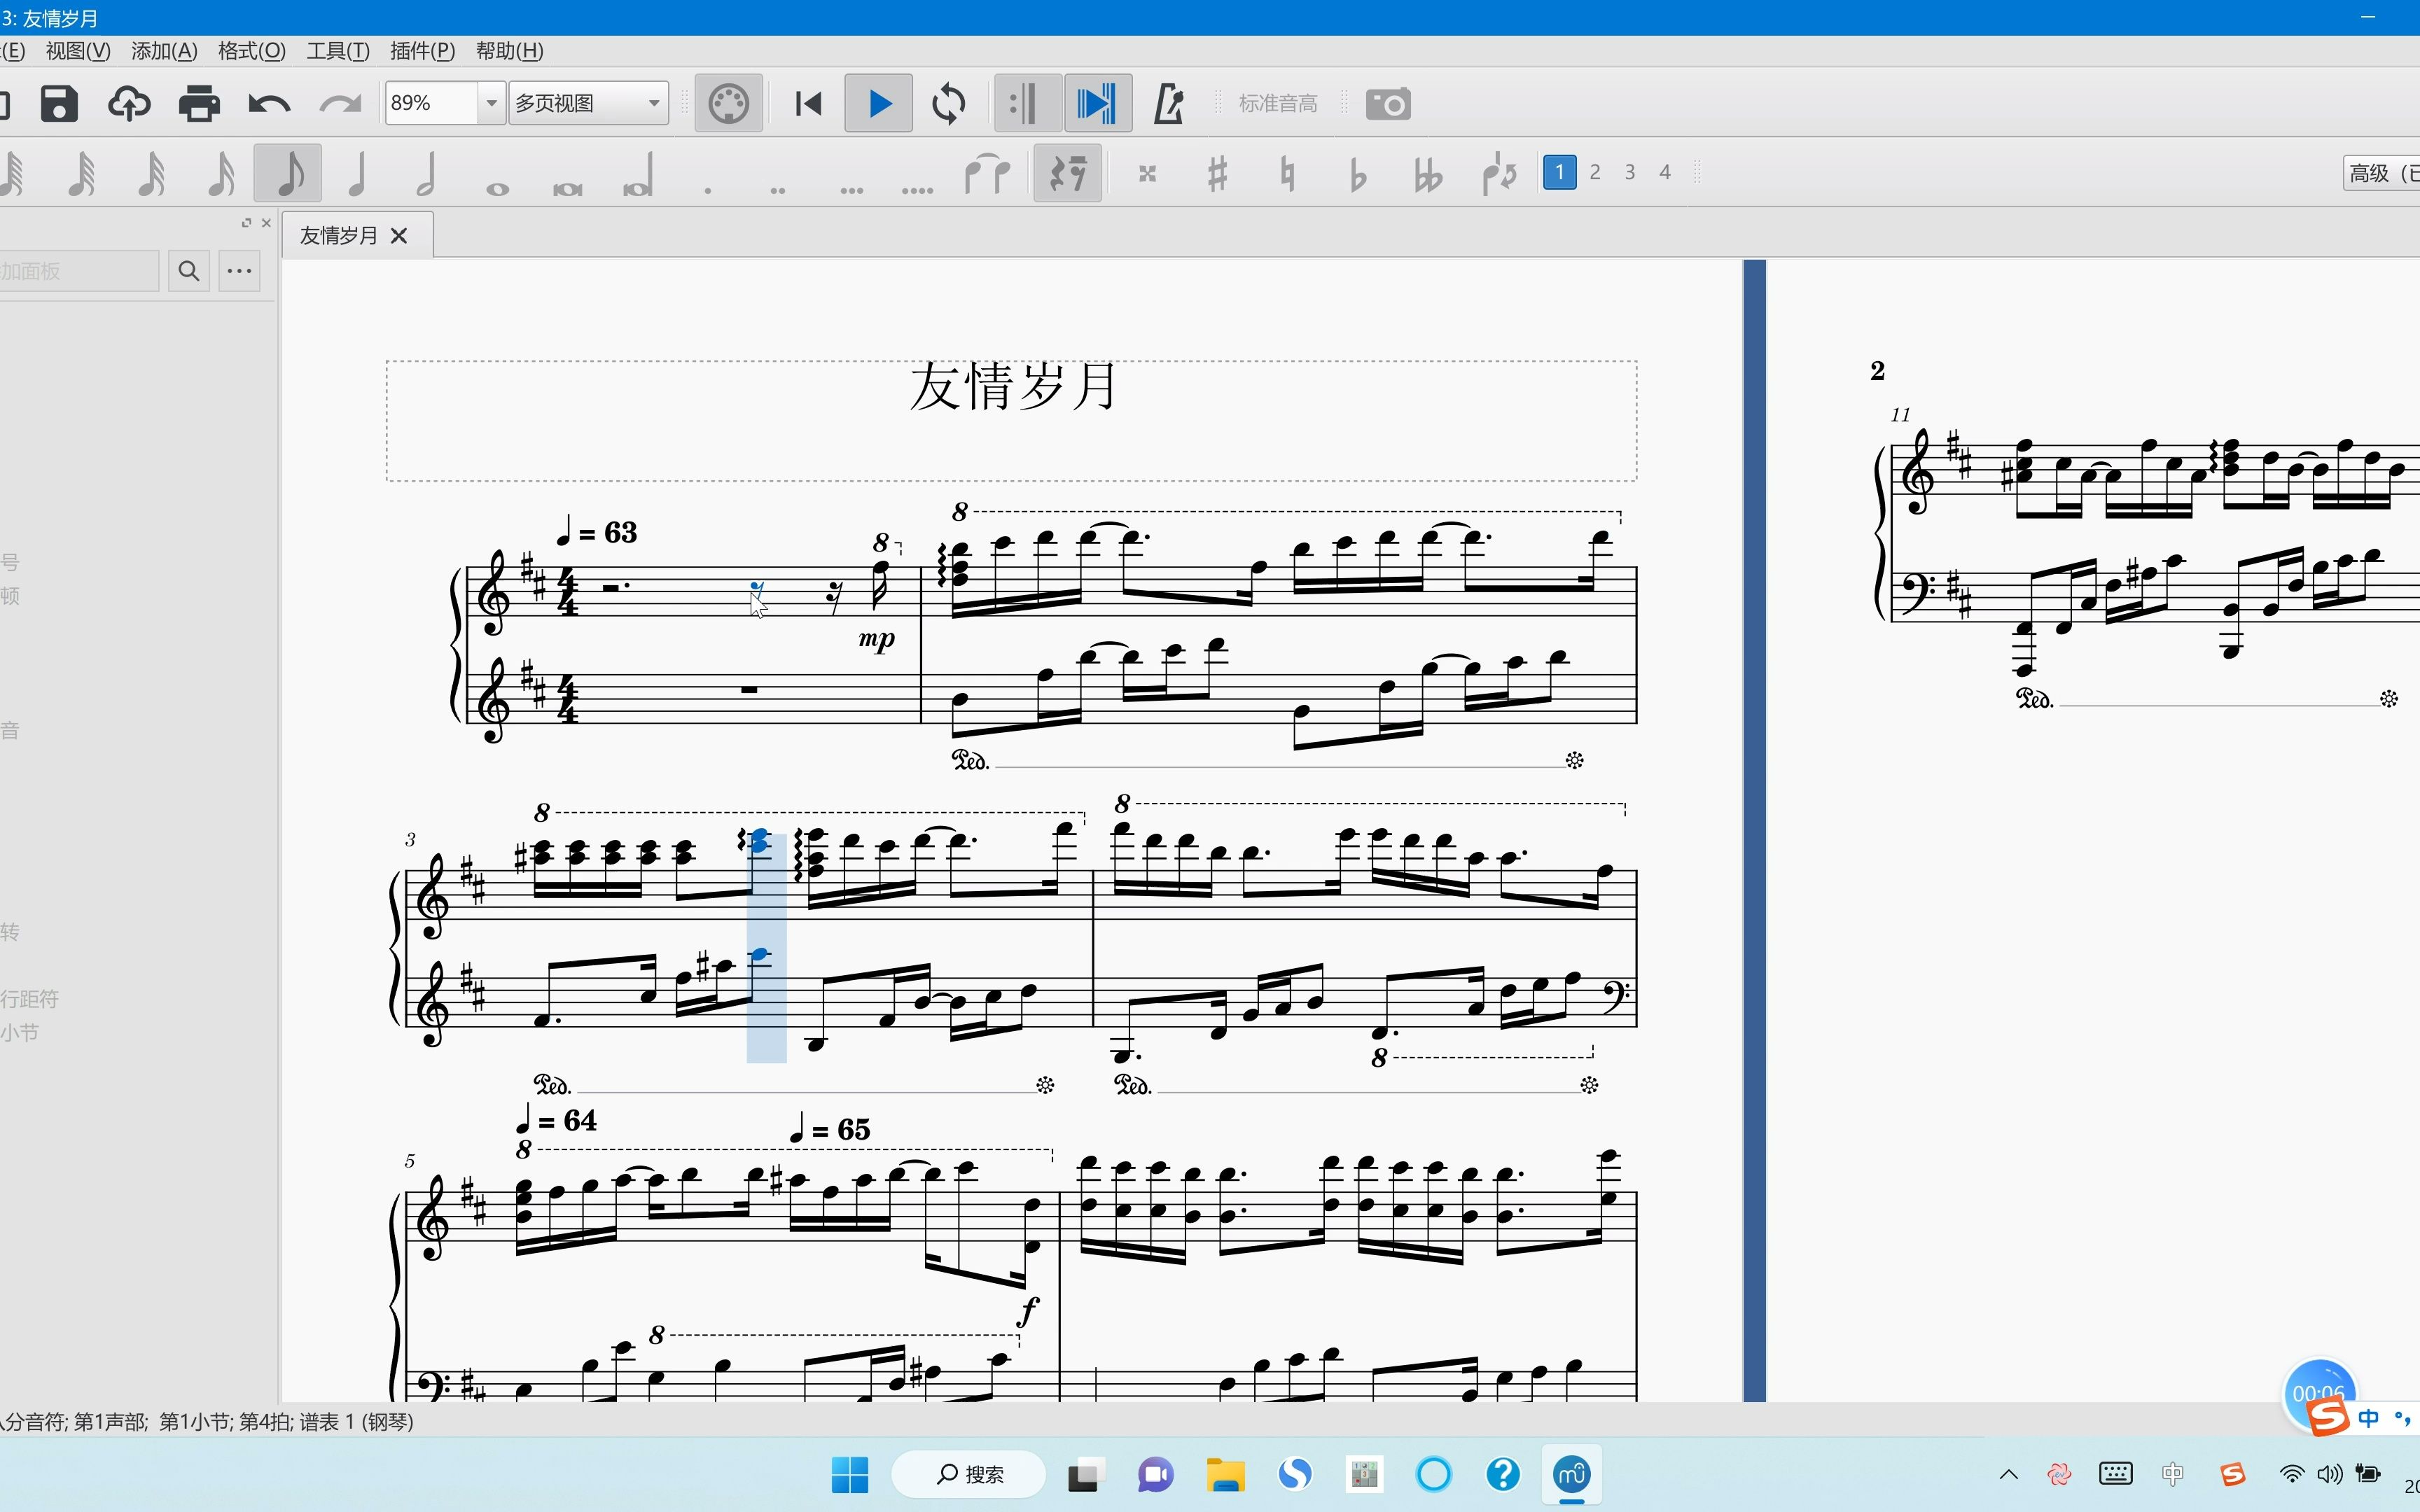Screen dimensions: 2420x1512
Task: Select the 多页视图 view mode dropdown
Action: [585, 104]
